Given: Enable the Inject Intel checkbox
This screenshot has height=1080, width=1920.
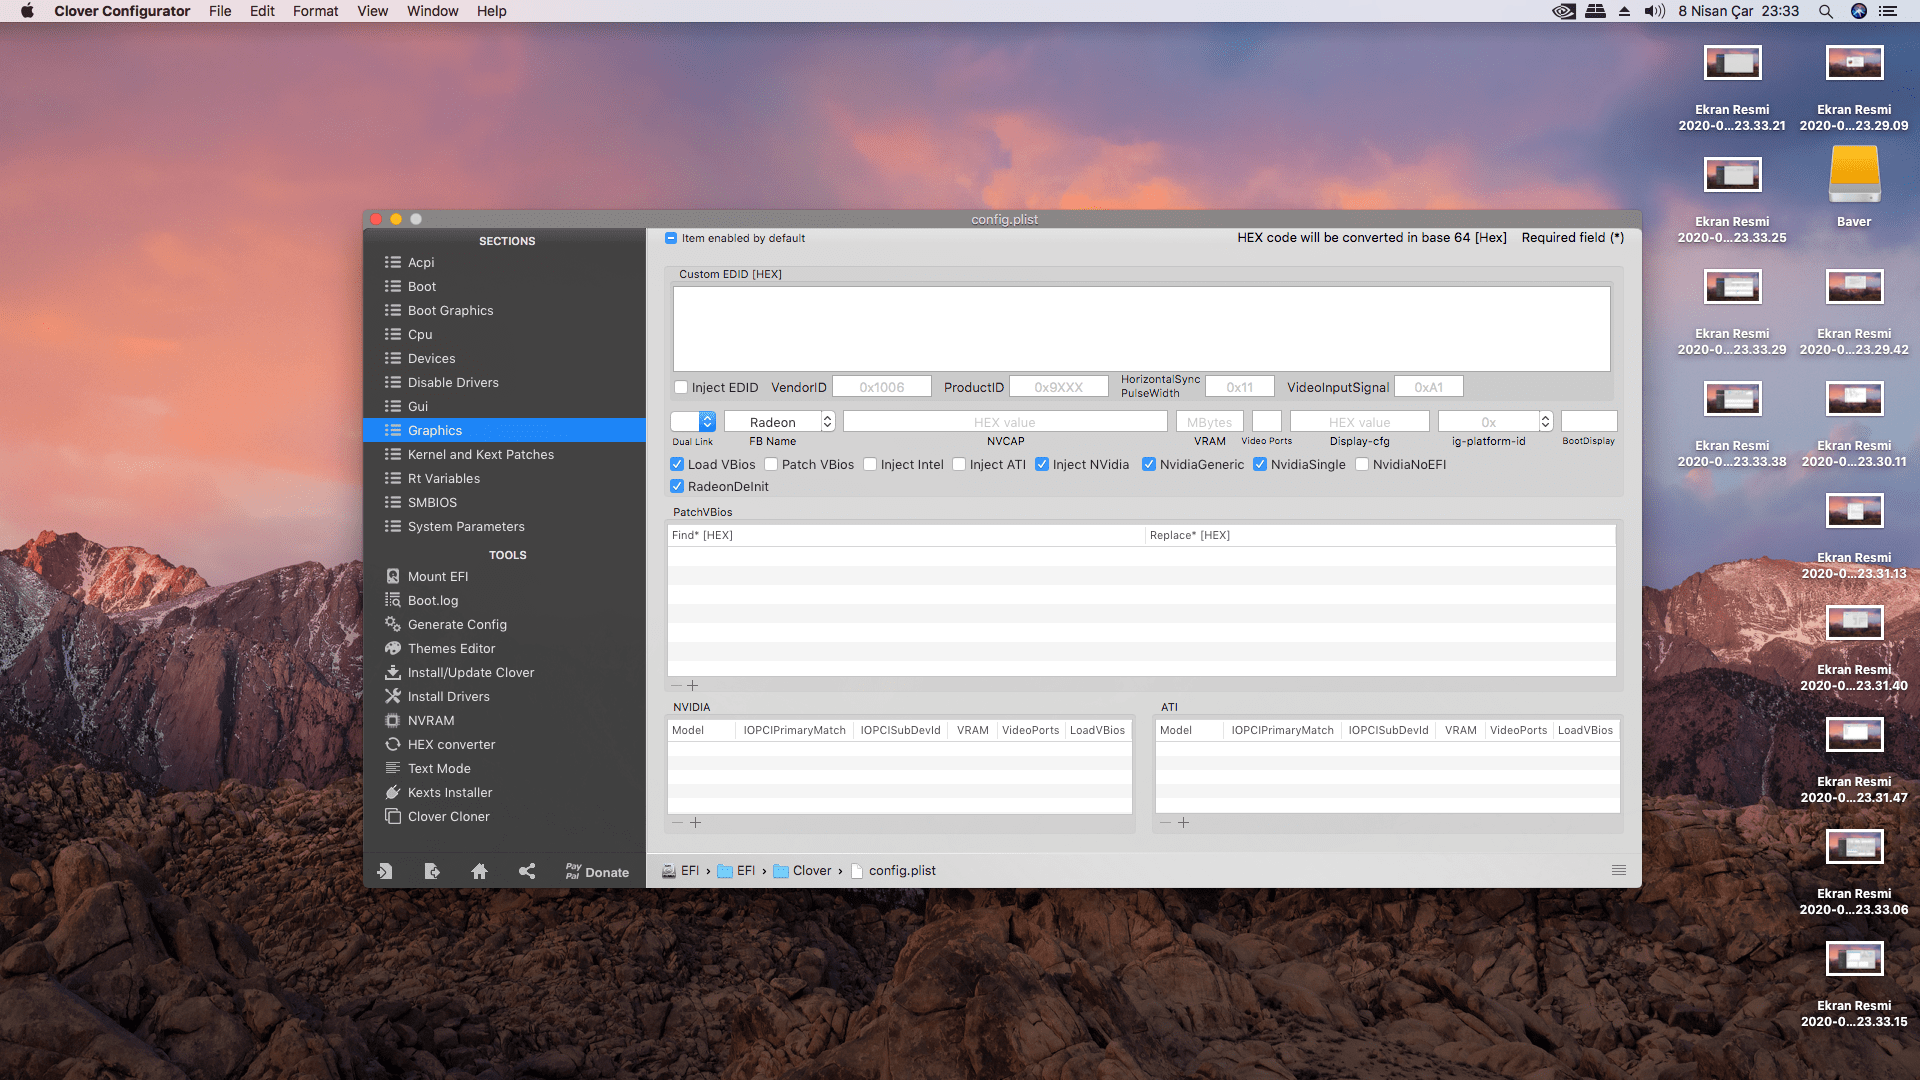Looking at the screenshot, I should (870, 464).
